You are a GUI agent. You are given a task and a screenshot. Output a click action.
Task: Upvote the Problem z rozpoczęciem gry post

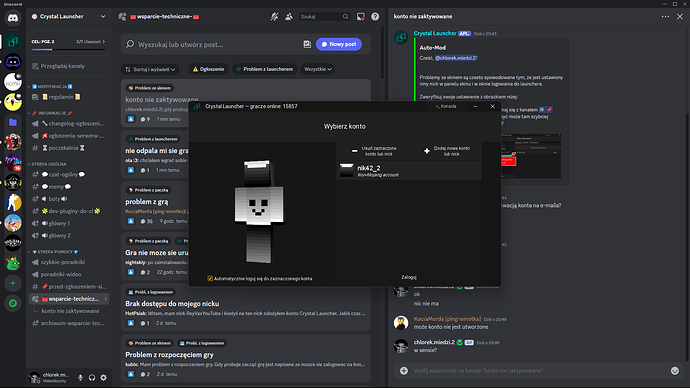[x=131, y=374]
